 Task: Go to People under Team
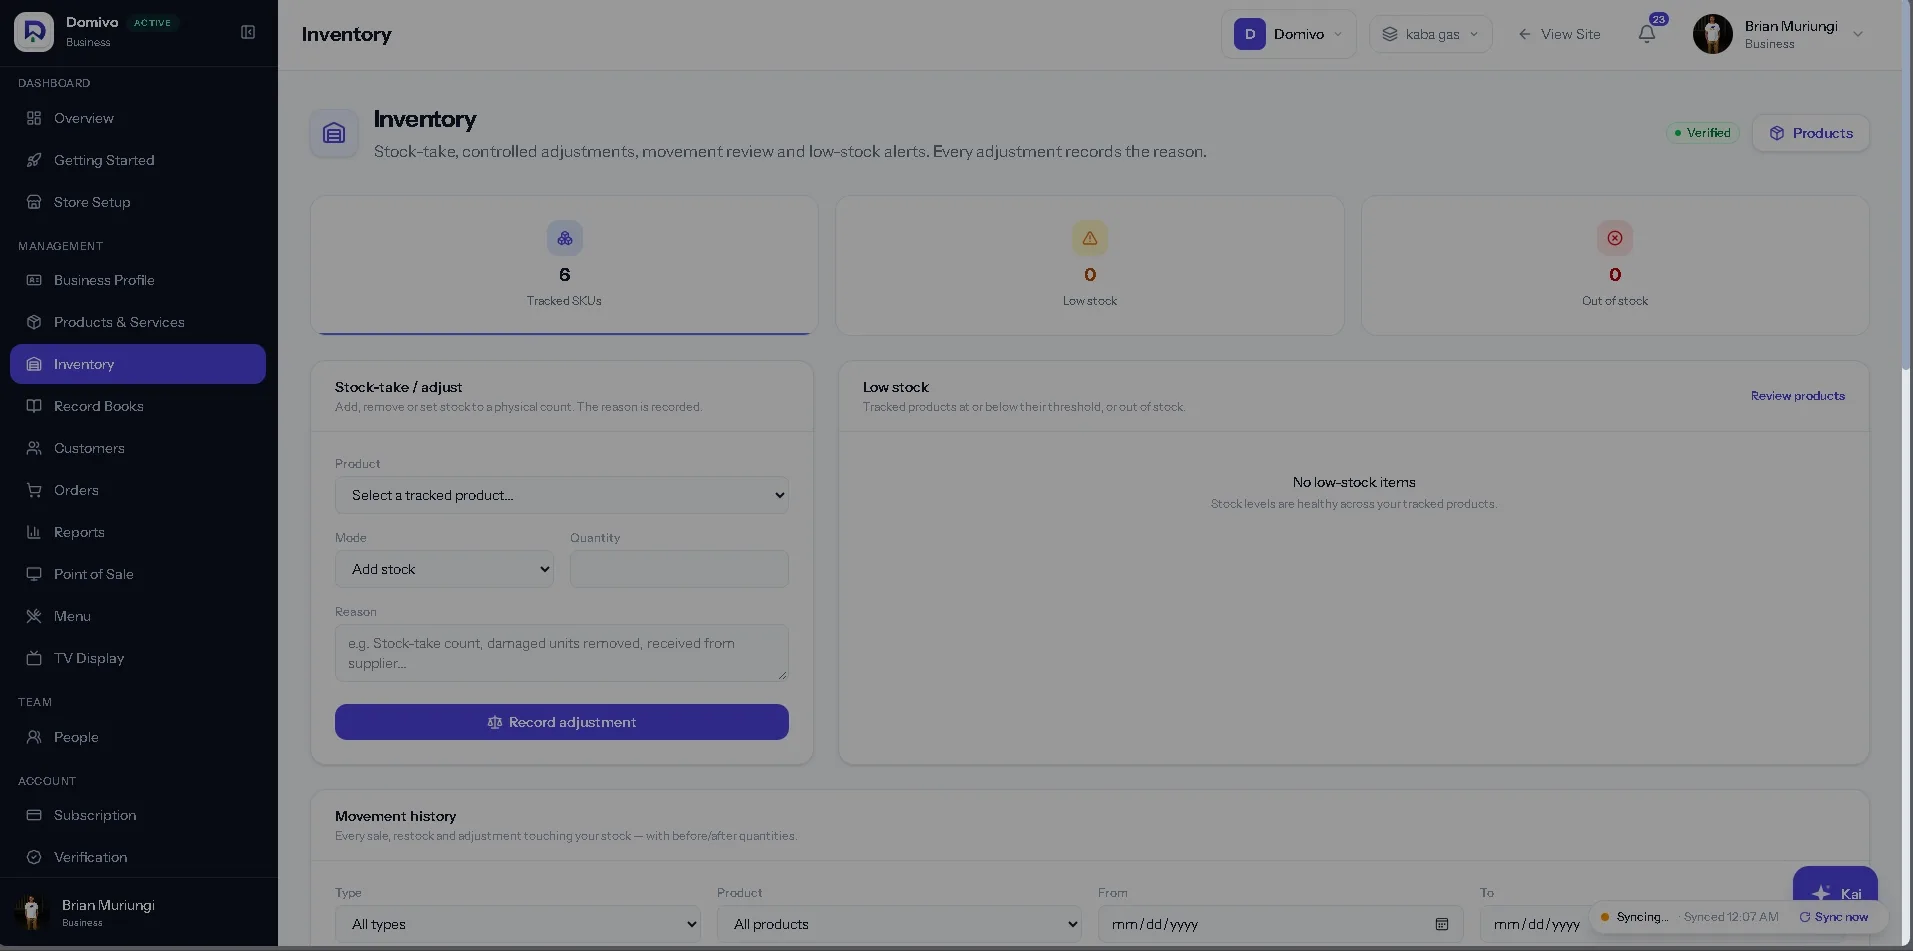pyautogui.click(x=138, y=737)
